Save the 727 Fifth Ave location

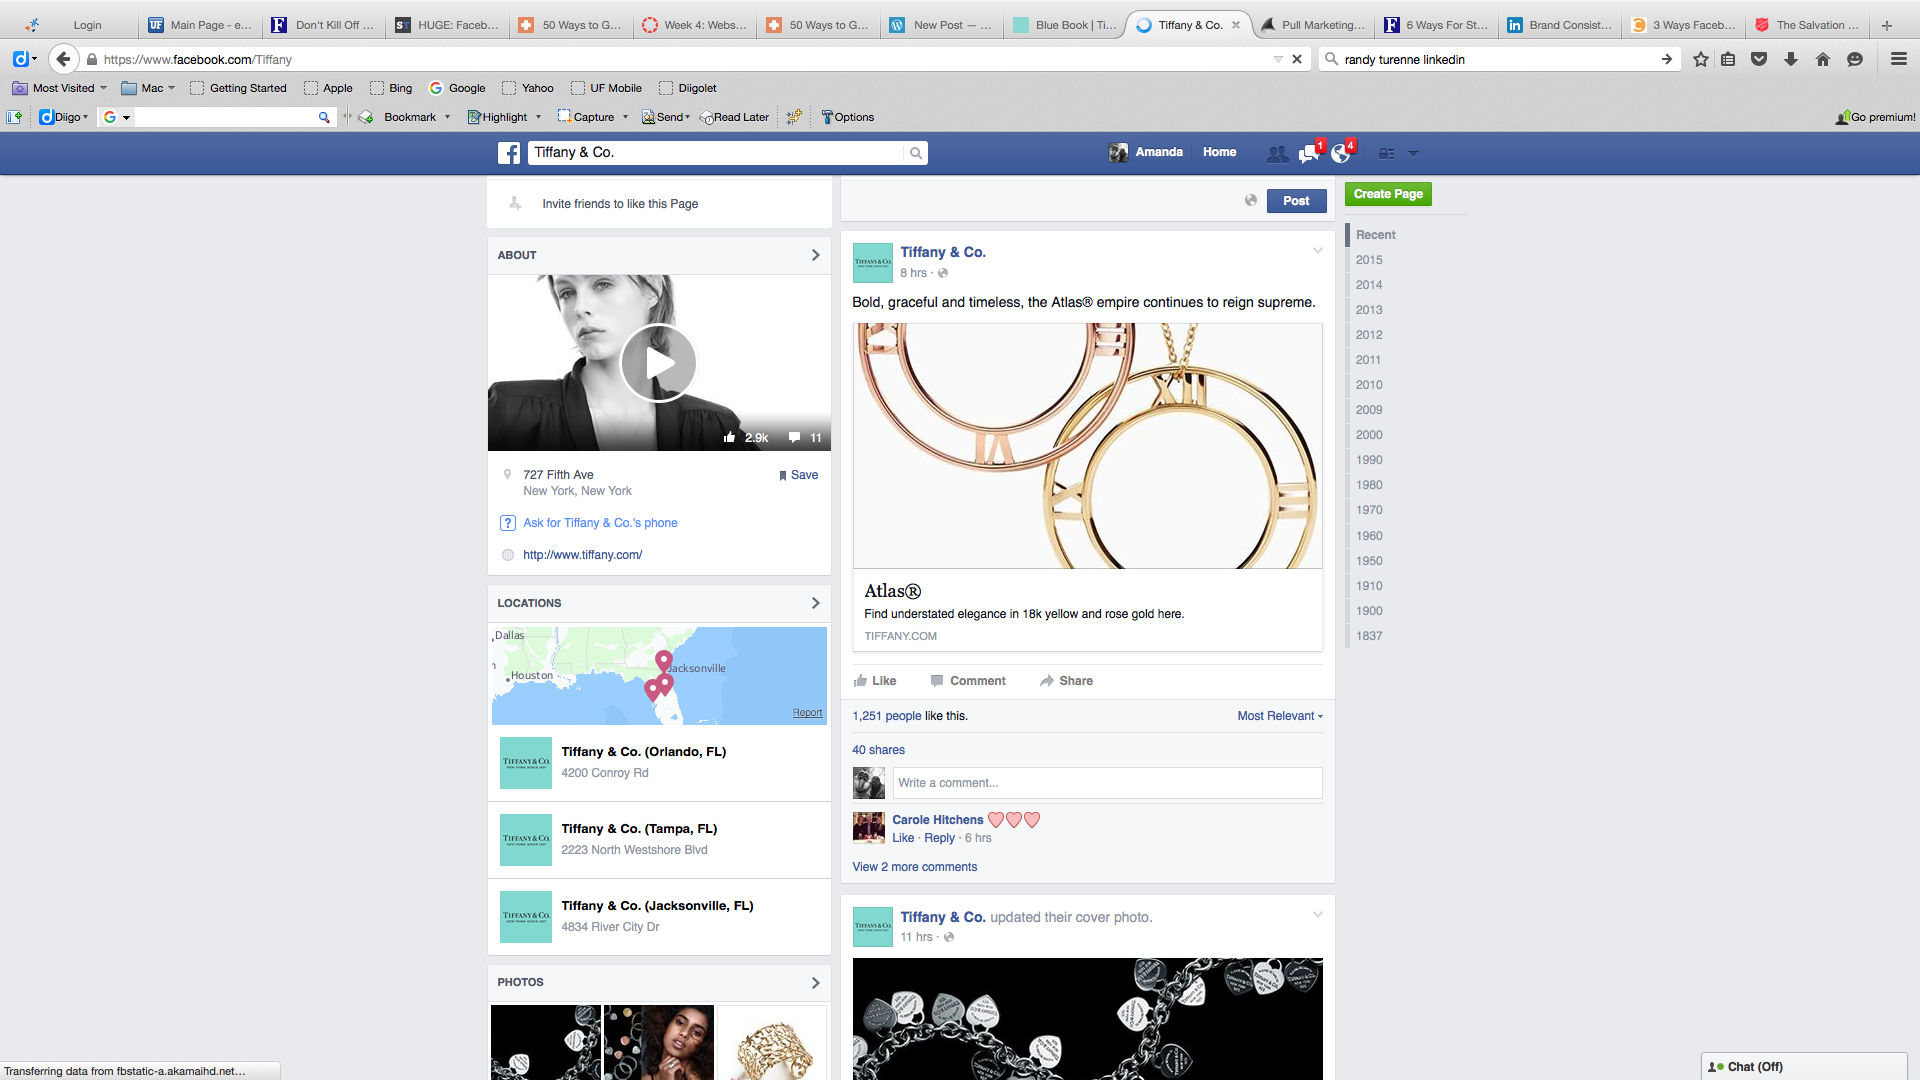(799, 475)
